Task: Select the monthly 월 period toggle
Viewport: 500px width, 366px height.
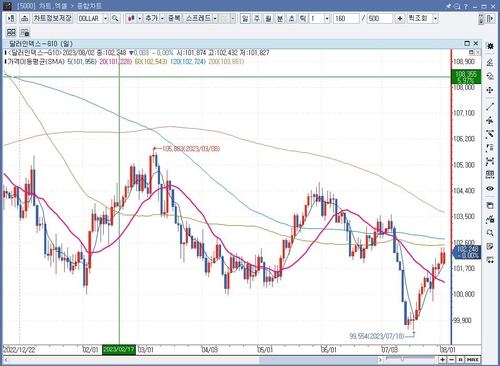Action: tap(268, 19)
